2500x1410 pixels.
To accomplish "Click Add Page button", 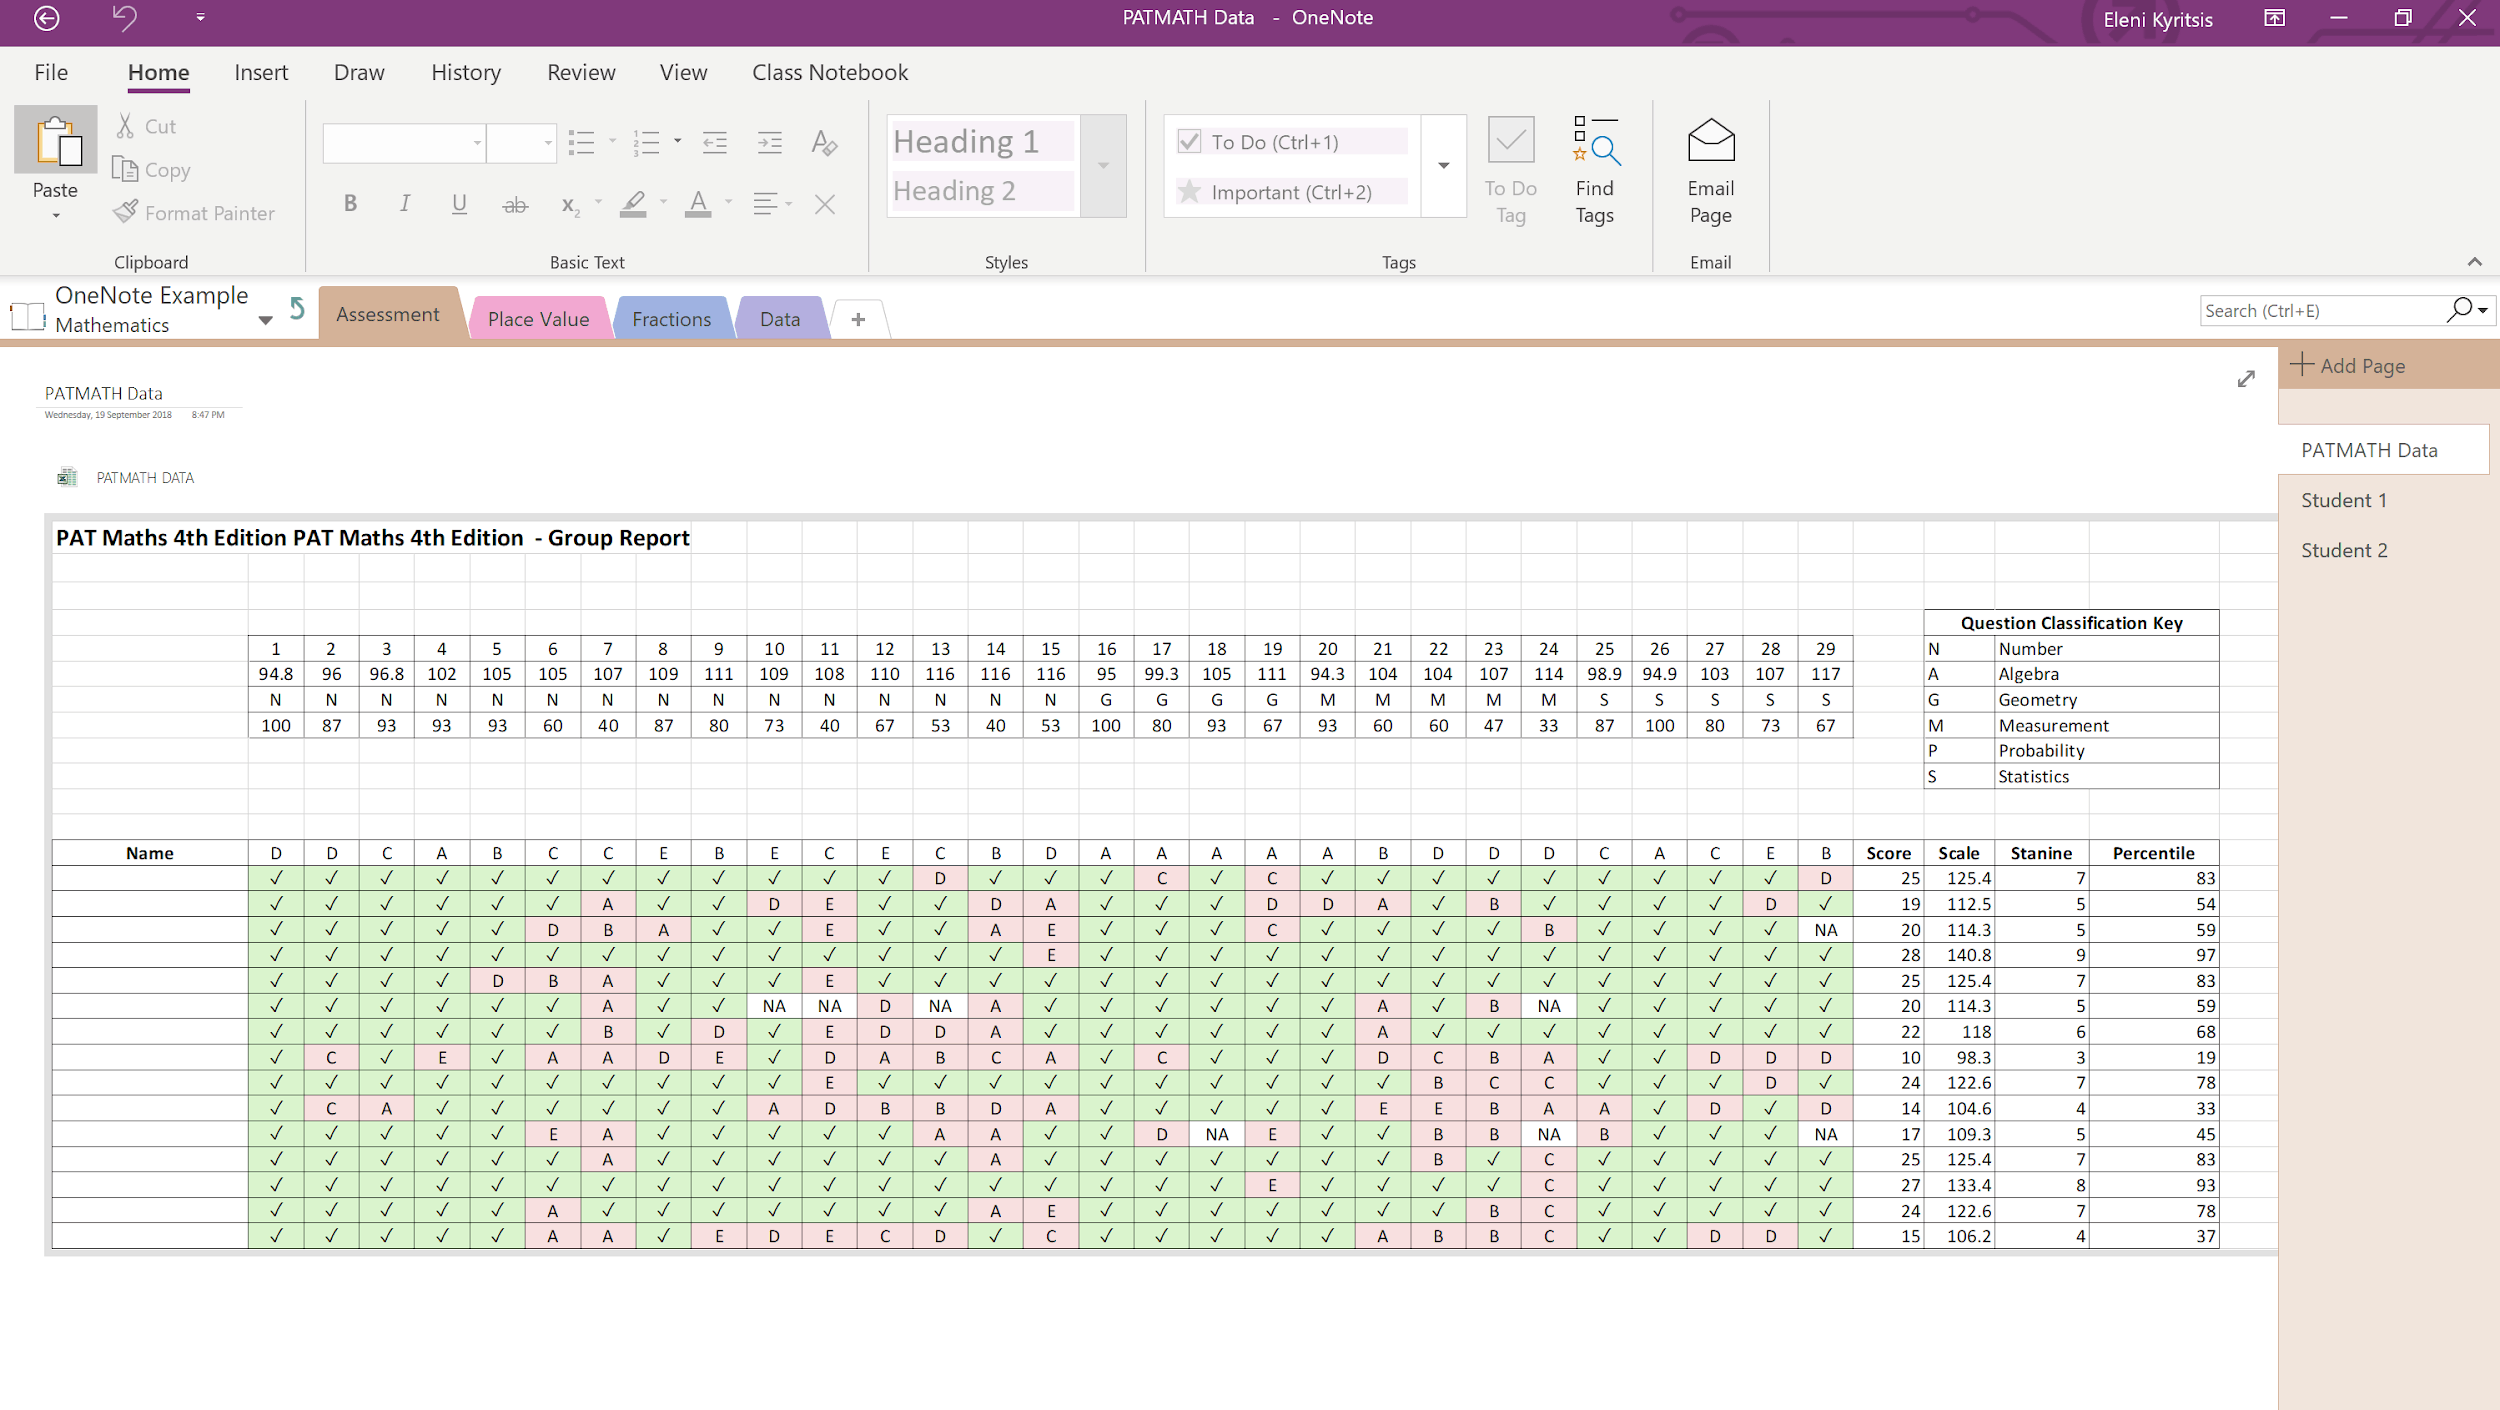I will point(2348,366).
